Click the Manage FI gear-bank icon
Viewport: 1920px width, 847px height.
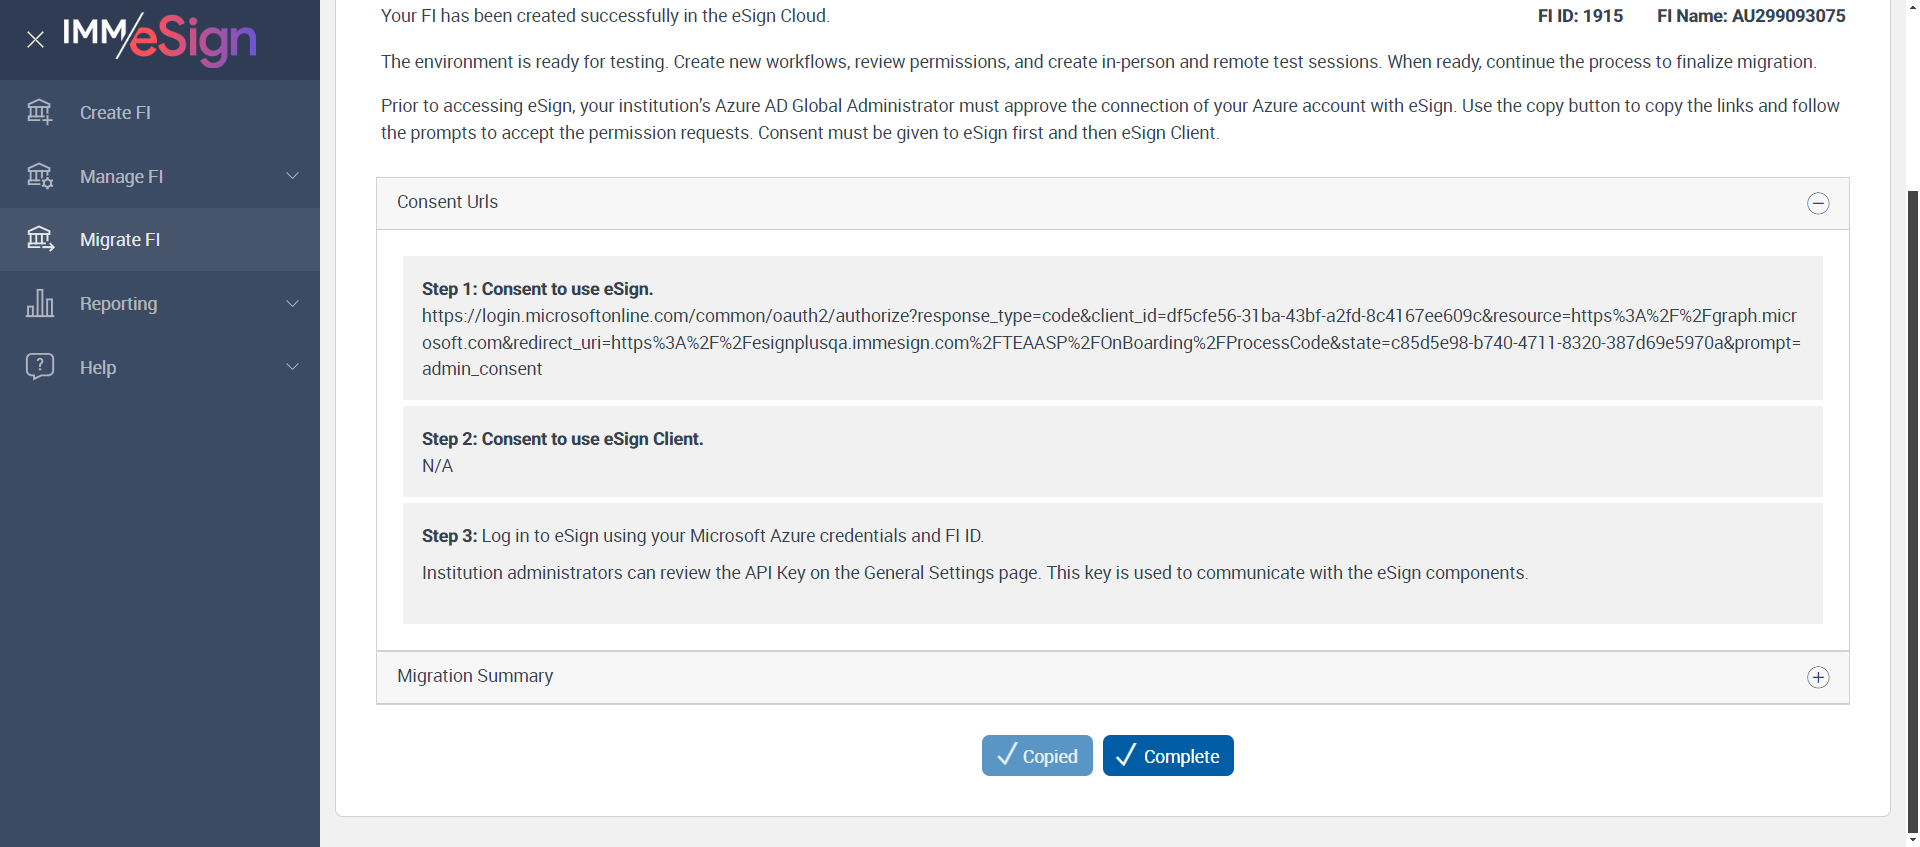[40, 176]
